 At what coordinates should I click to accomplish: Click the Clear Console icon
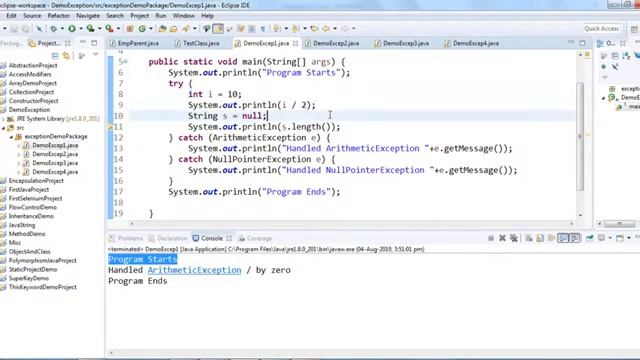(x=529, y=238)
